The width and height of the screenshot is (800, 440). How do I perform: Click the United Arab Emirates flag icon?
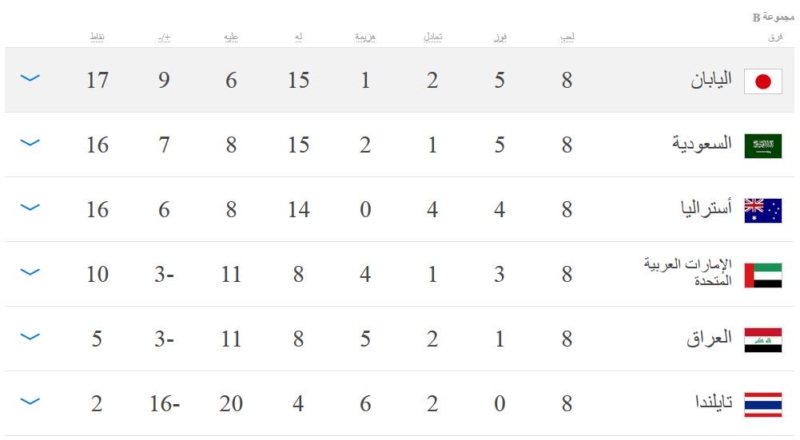[x=763, y=274]
